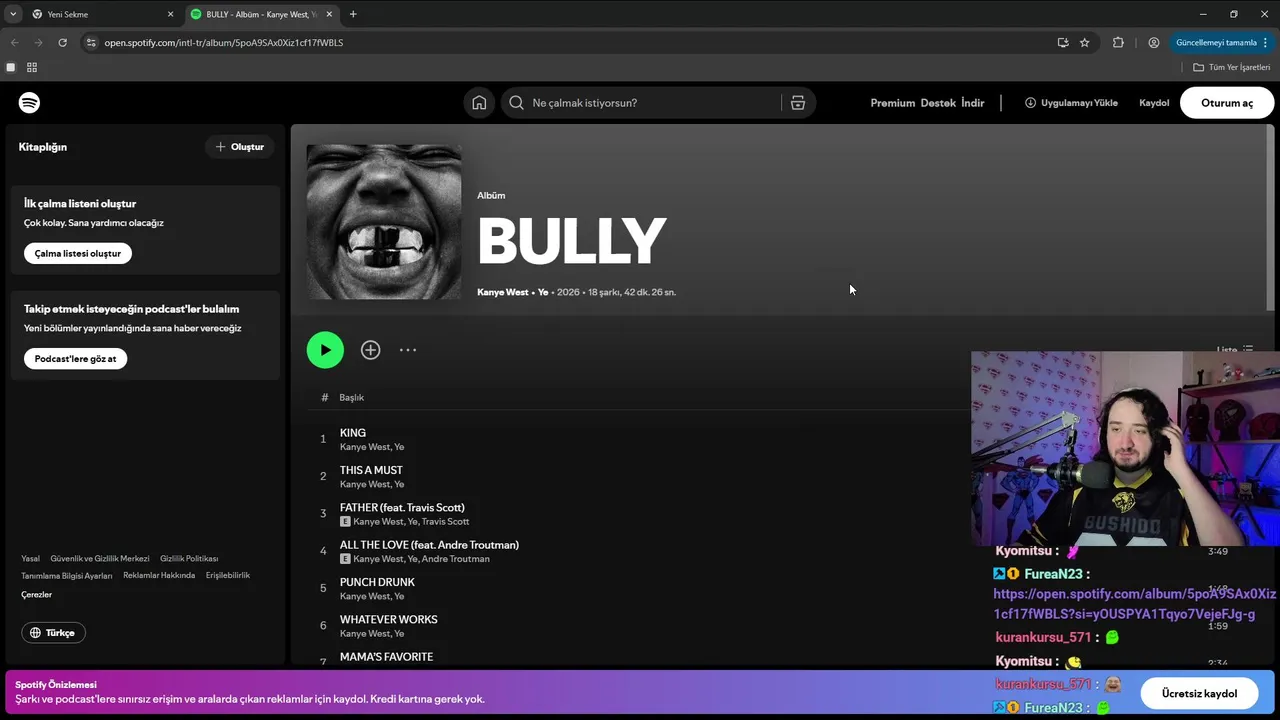Open Güvenlik ve Gizlilik Merkezi link
Image resolution: width=1280 pixels, height=720 pixels.
[x=100, y=559]
